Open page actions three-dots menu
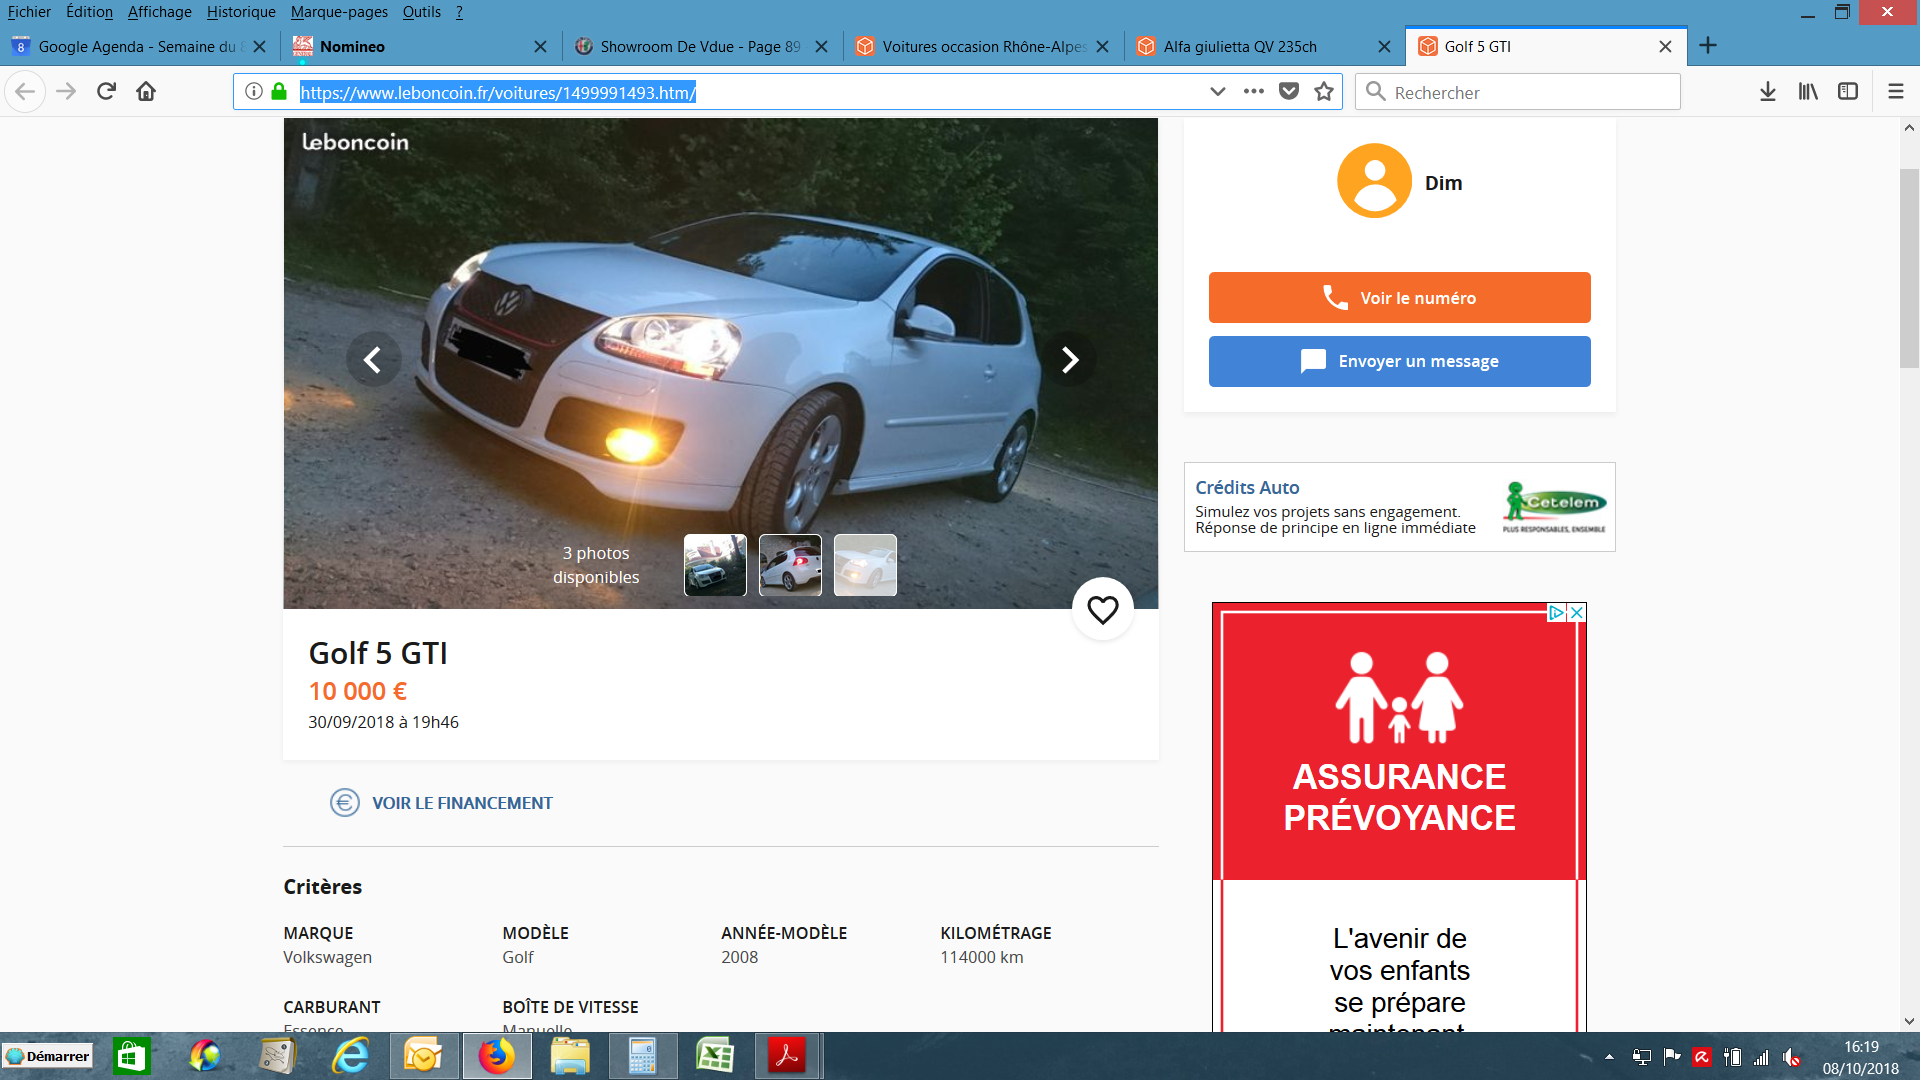The height and width of the screenshot is (1080, 1920). 1253,91
